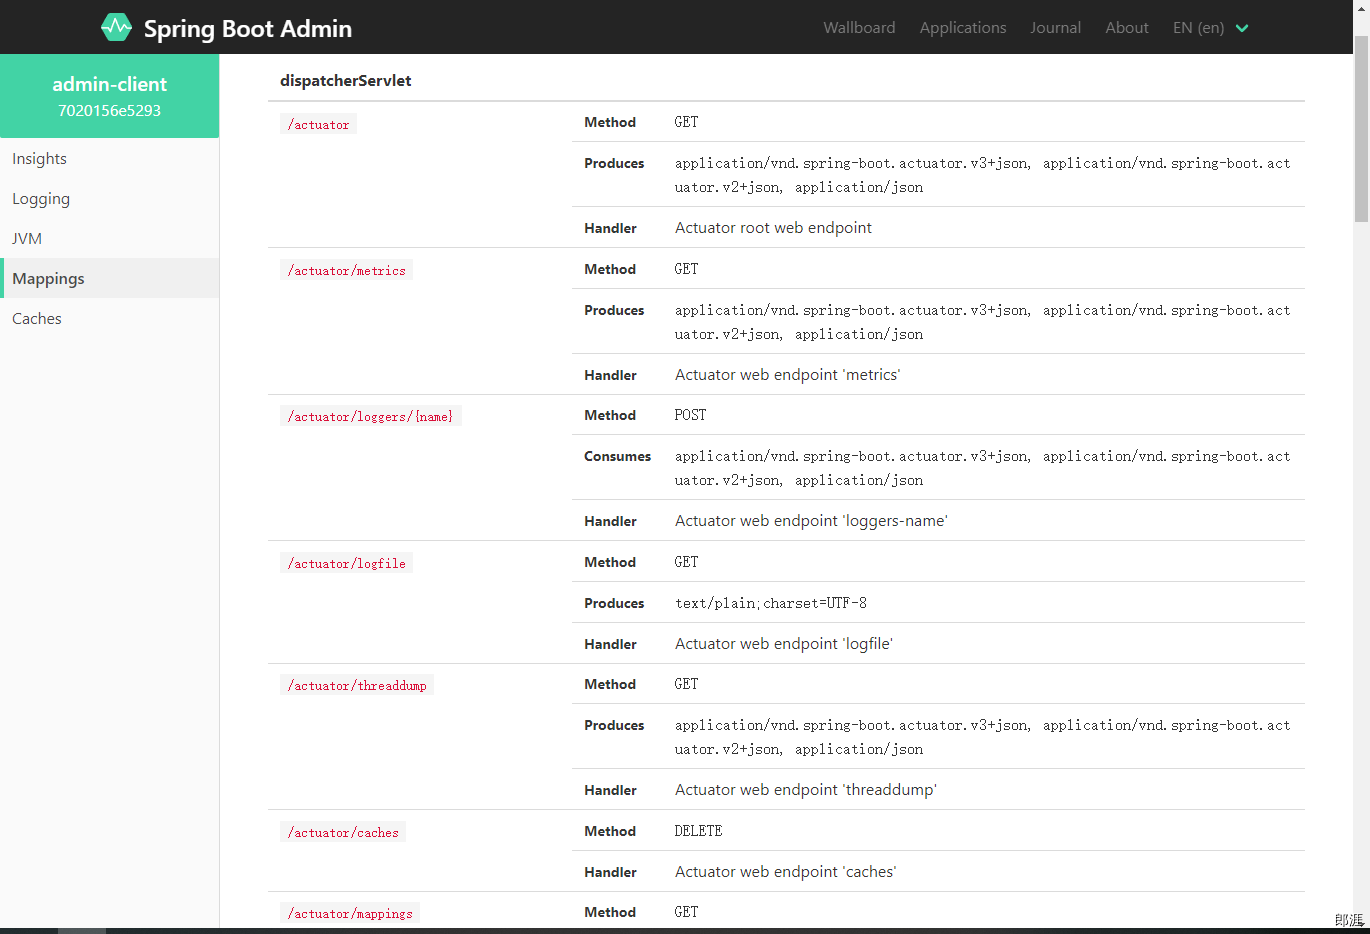Click the /actuator/caches path tag
The width and height of the screenshot is (1370, 934).
click(343, 832)
